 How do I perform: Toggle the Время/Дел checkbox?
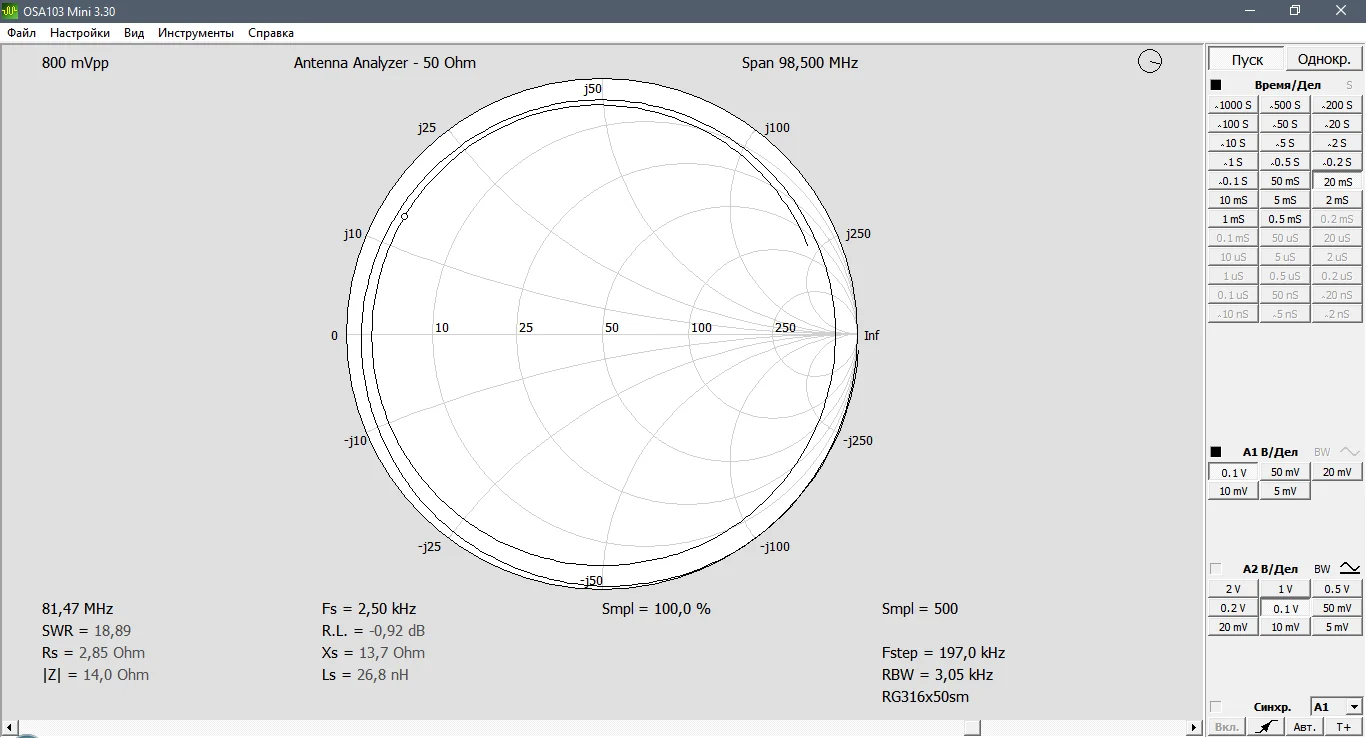(1216, 85)
